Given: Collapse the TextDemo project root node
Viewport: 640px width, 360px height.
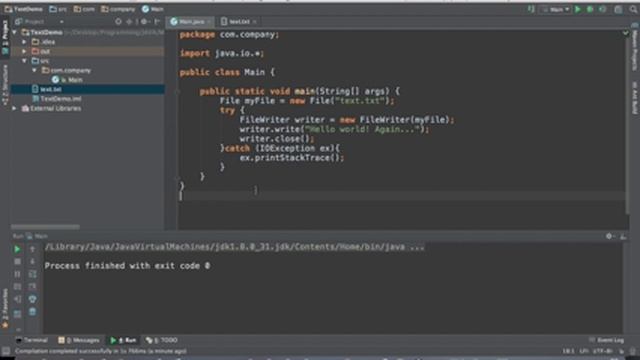Looking at the screenshot, I should pos(15,32).
